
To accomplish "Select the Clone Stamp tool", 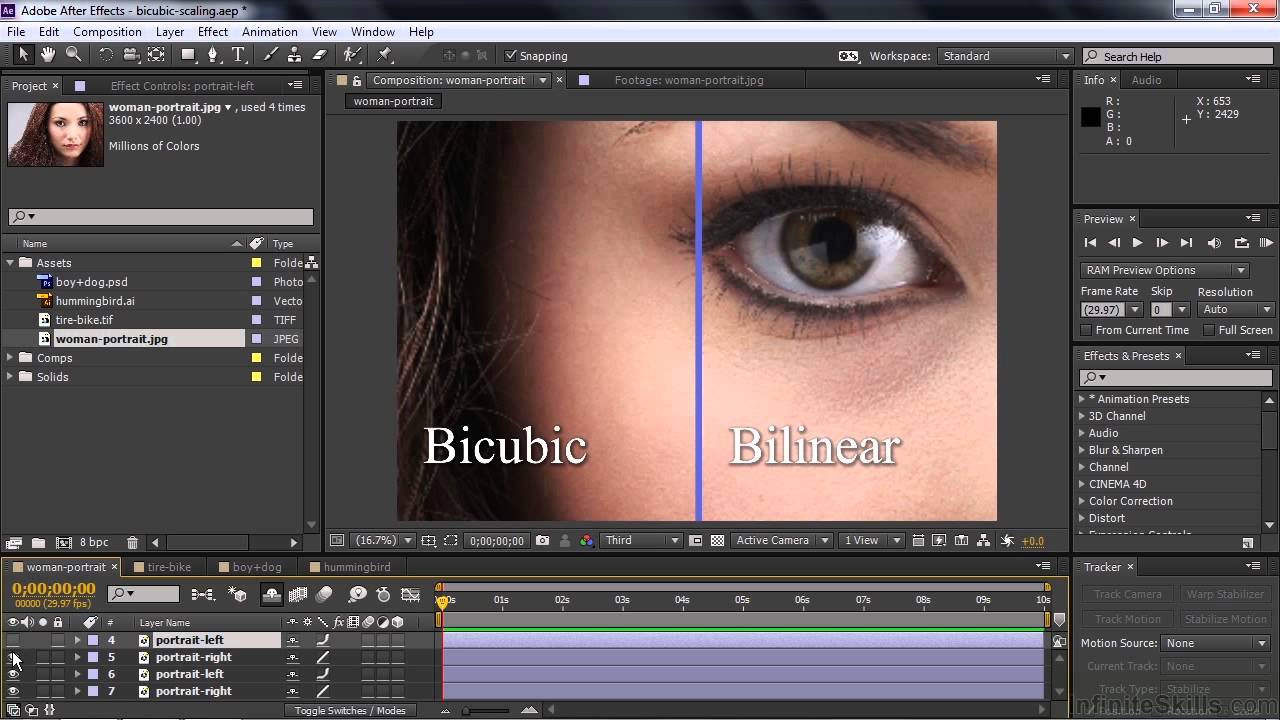I will click(x=295, y=55).
